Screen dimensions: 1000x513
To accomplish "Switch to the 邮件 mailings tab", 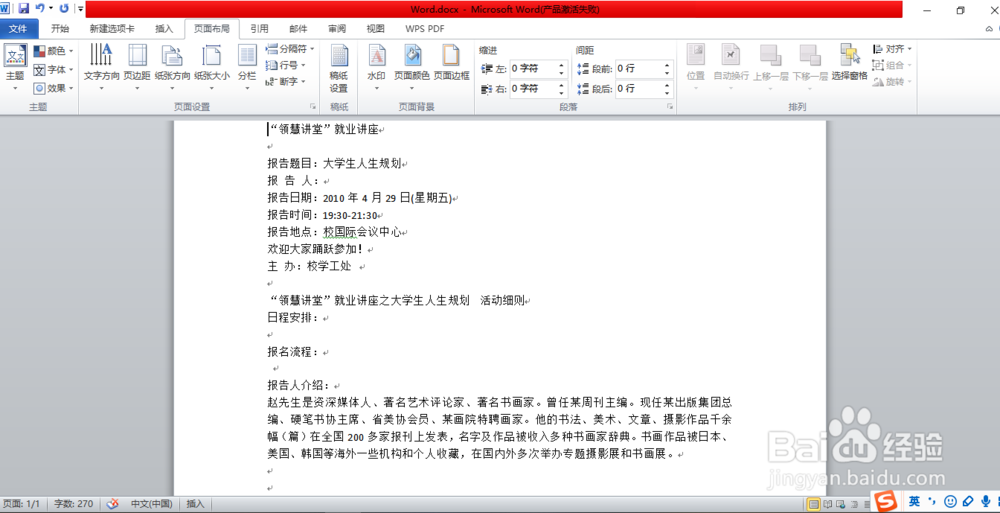I will click(298, 29).
